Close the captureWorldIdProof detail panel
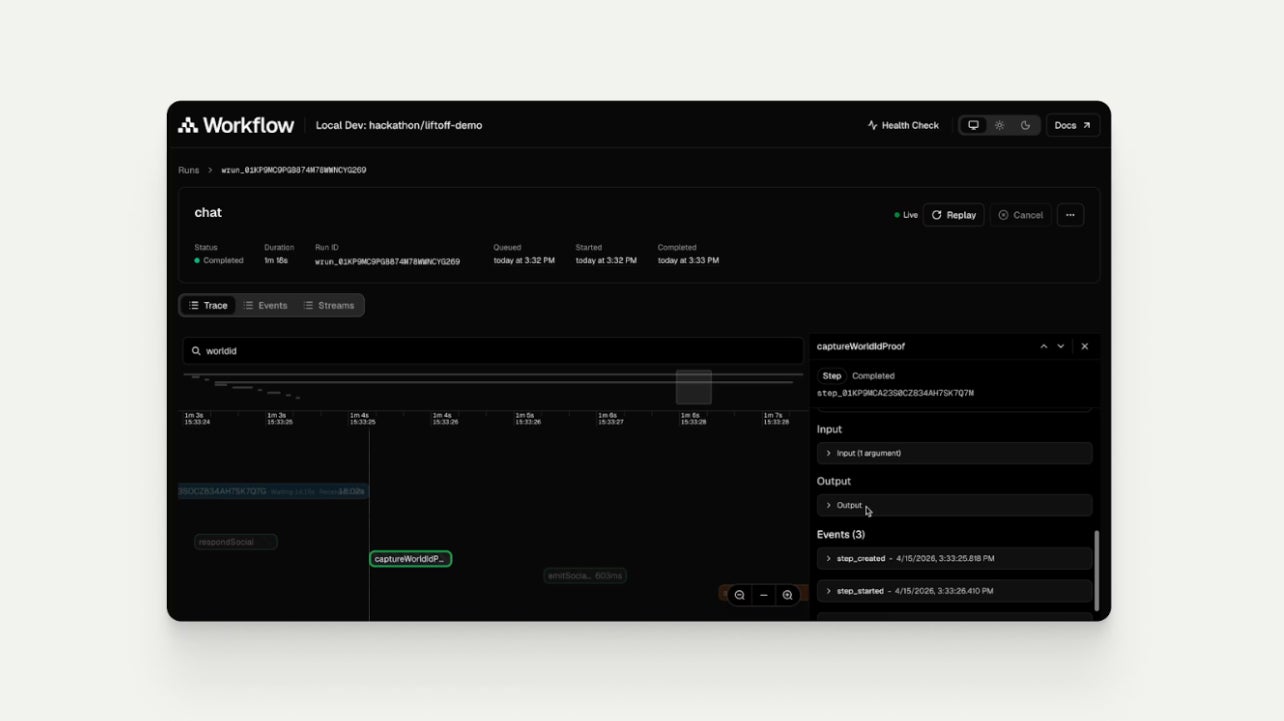This screenshot has height=721, width=1284. click(x=1085, y=346)
